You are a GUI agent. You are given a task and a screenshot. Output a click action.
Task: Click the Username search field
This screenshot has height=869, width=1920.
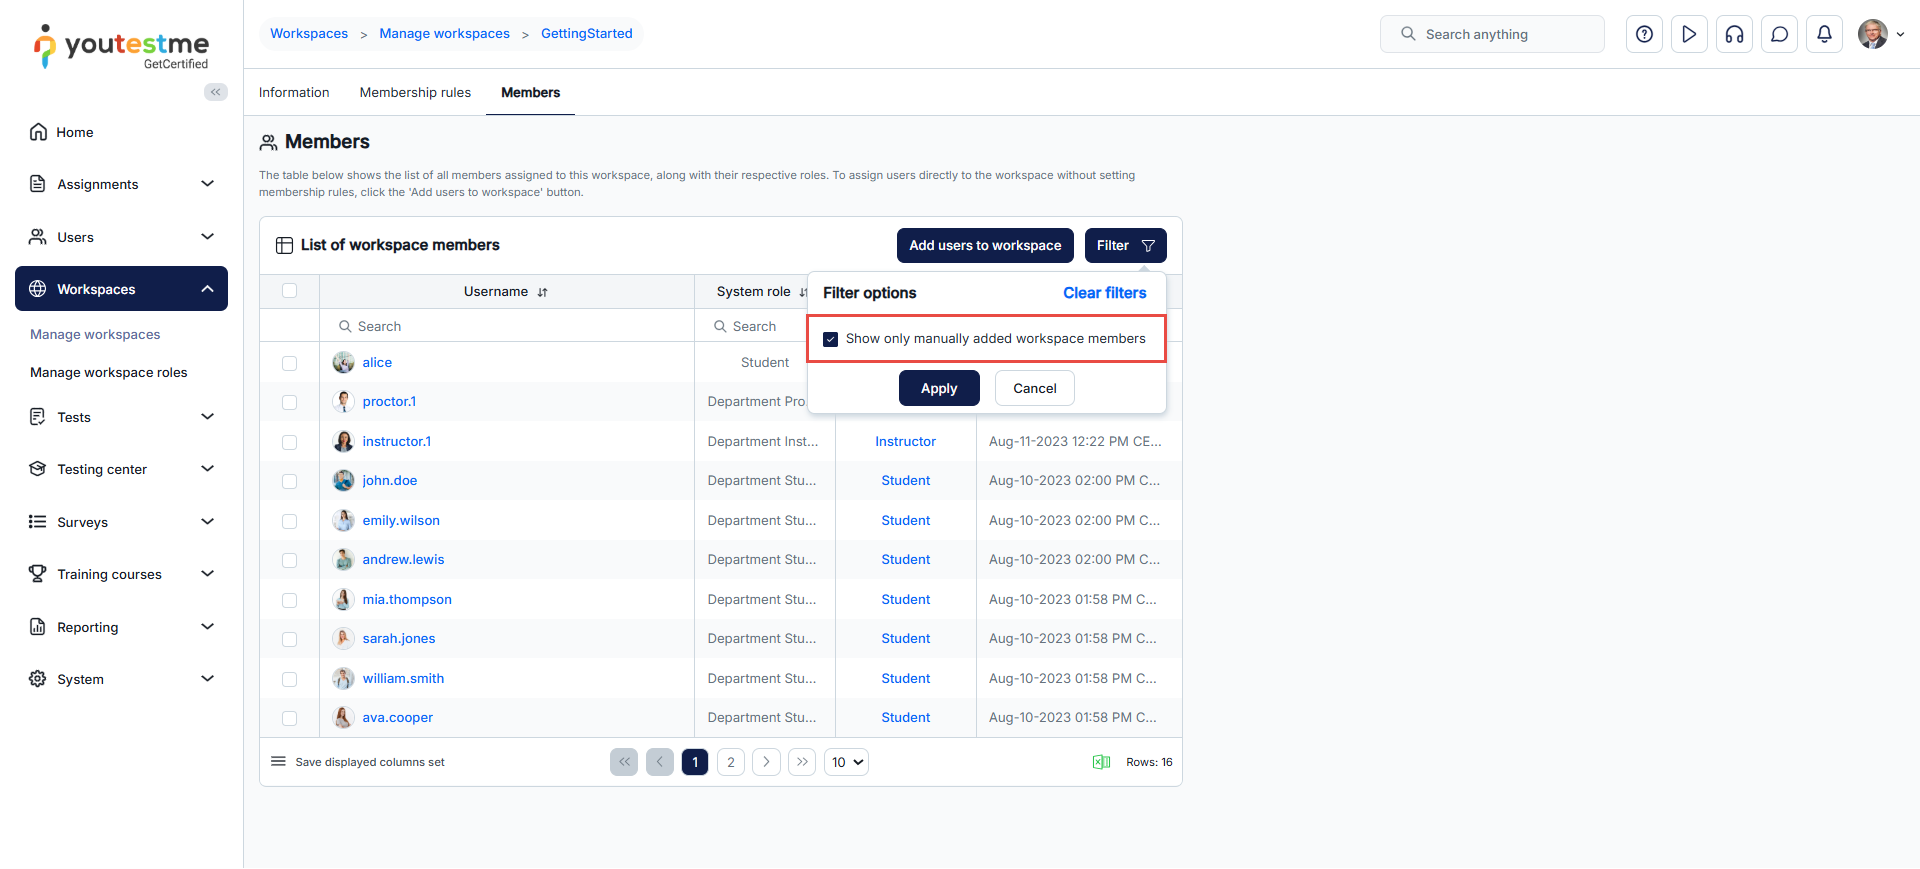pos(510,326)
